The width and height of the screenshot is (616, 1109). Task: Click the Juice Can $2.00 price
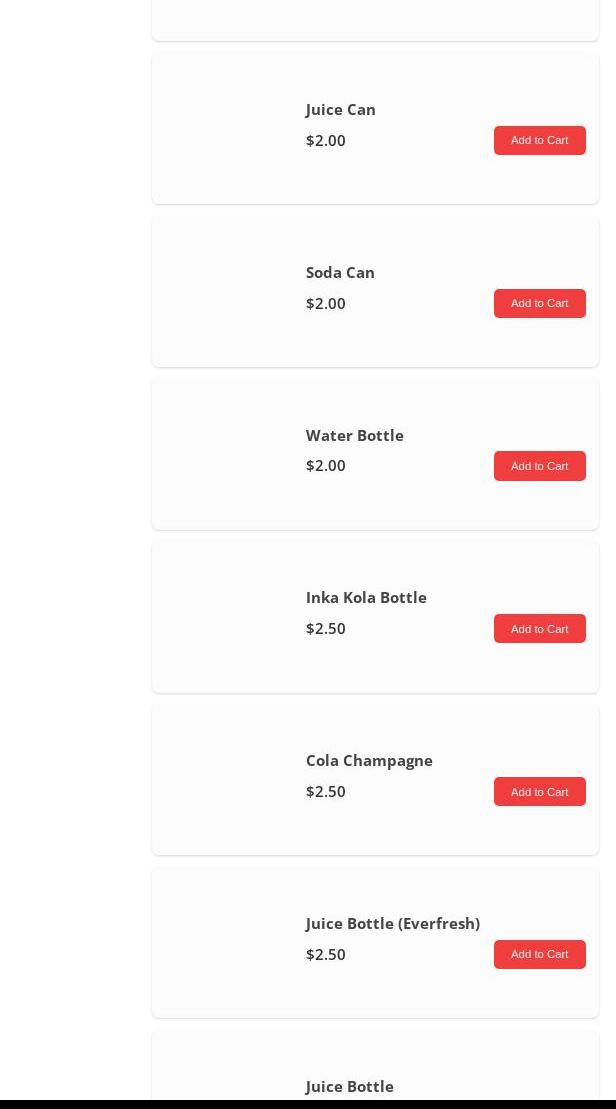click(325, 140)
